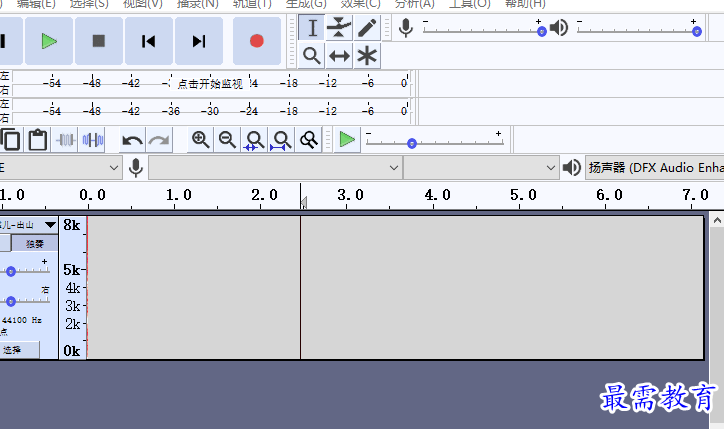Open the 效果(C) menu
This screenshot has width=724, height=429.
361,4
